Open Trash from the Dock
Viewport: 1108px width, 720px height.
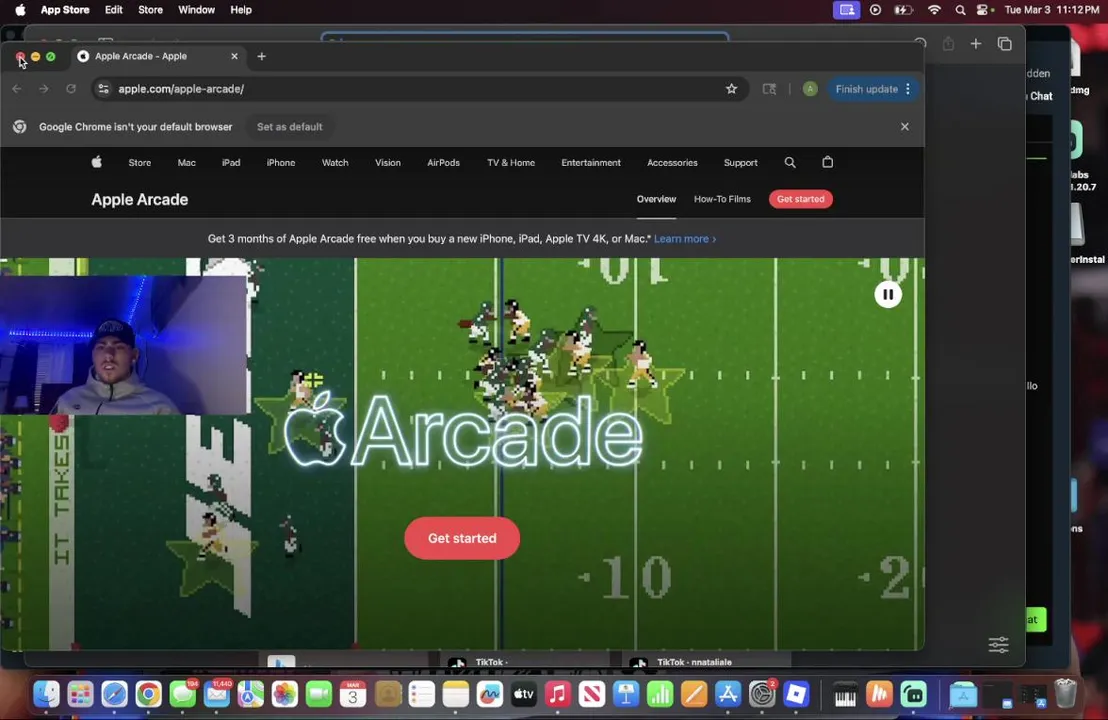[x=1065, y=694]
